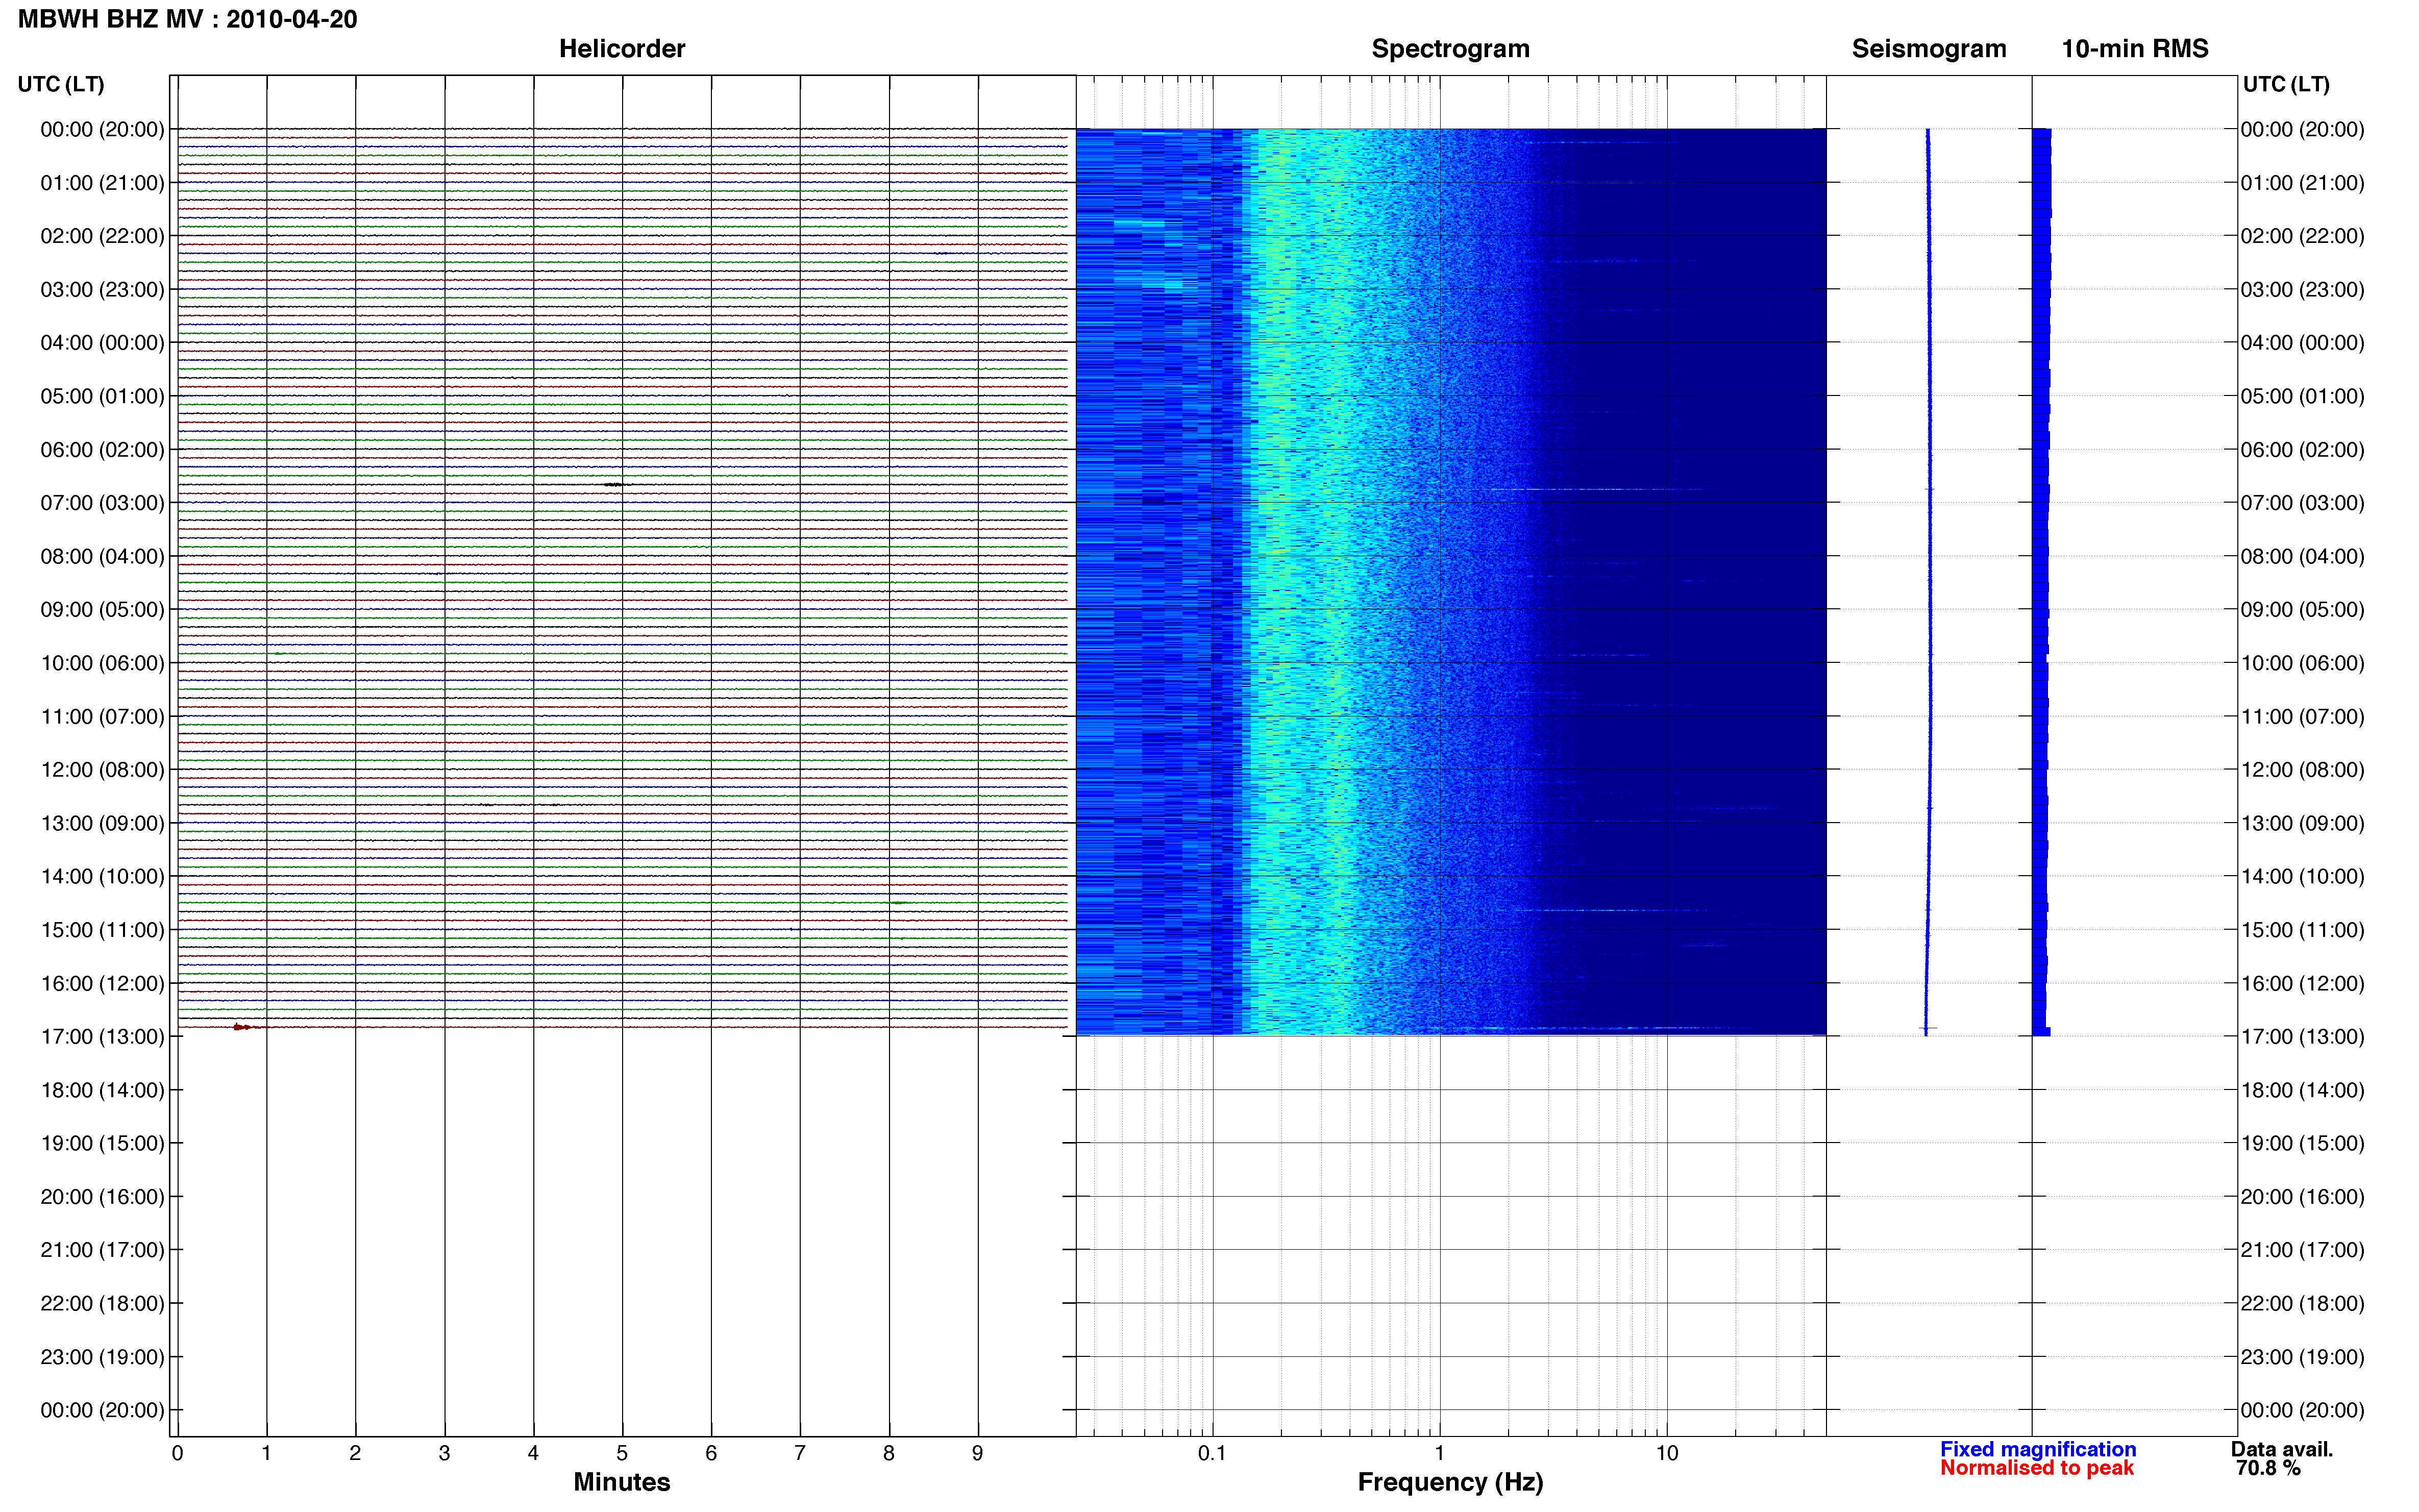Click tick label 5 on the Minutes axis
The height and width of the screenshot is (1512, 2419).
622,1453
